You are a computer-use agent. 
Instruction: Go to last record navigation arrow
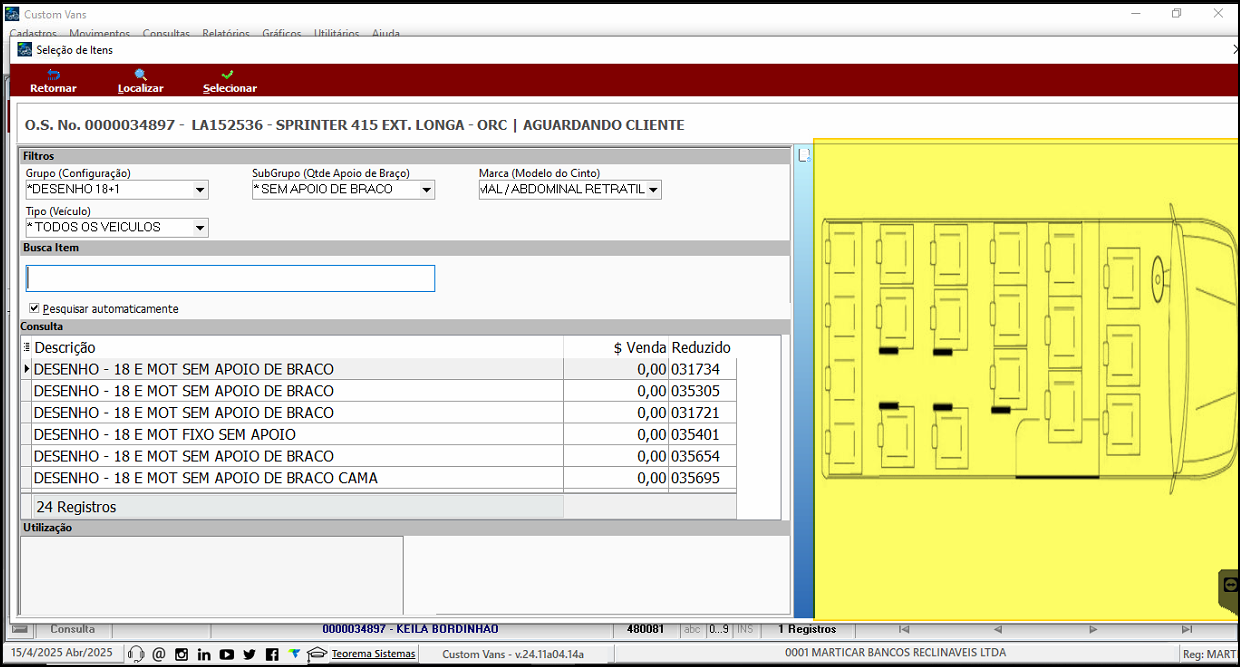click(x=1187, y=629)
